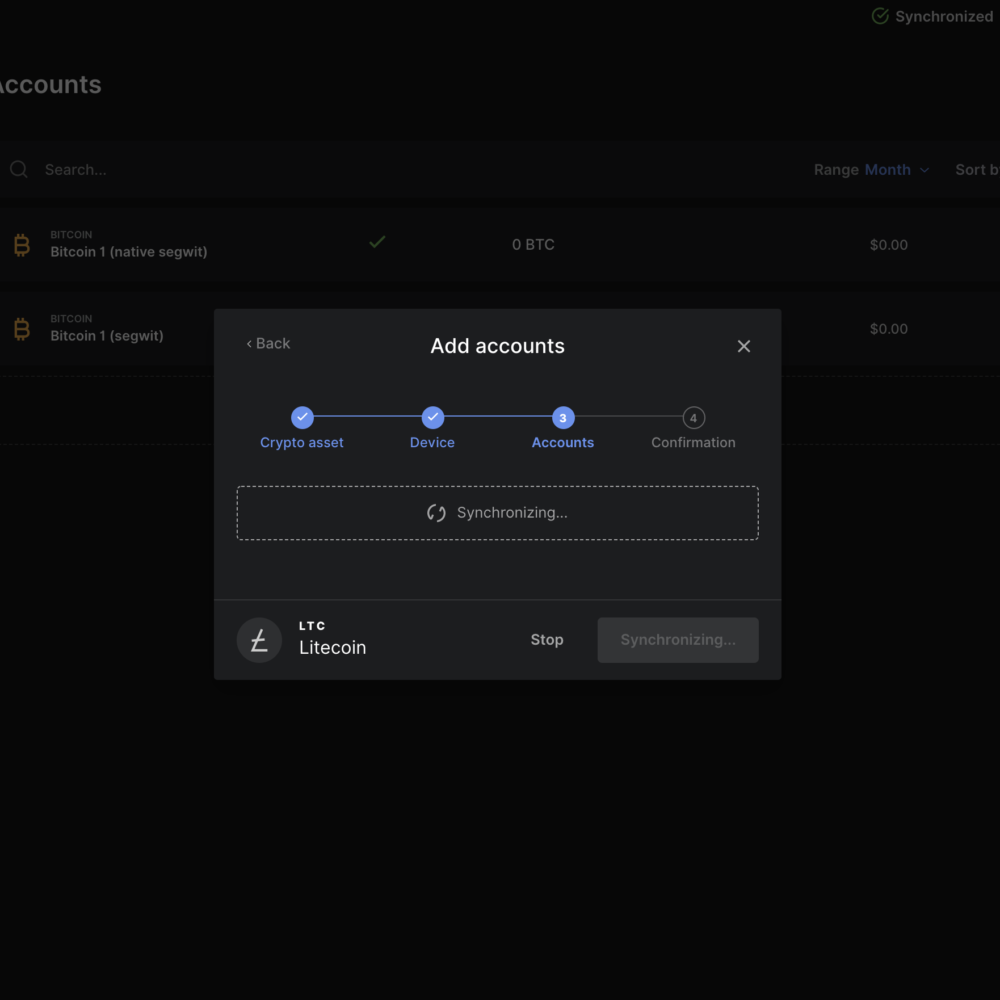This screenshot has height=1000, width=1000.
Task: Click the Bitcoin 1 (segwit) coin icon
Action: pos(21,329)
